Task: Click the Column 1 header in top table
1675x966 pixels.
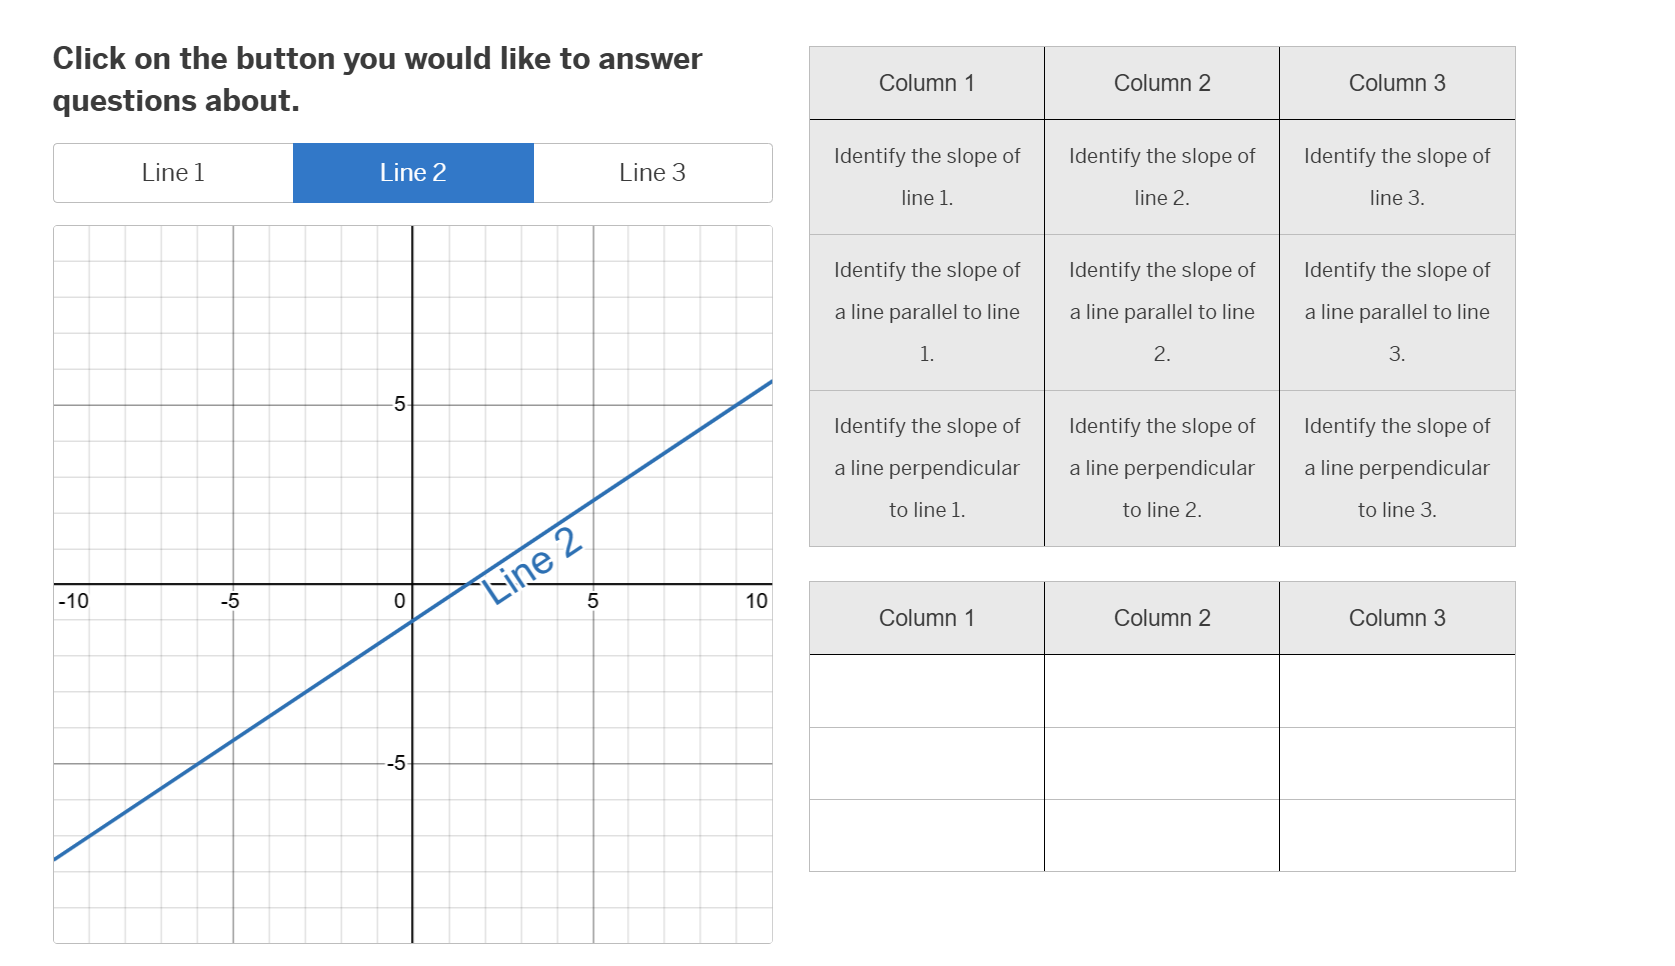Action: coord(925,83)
